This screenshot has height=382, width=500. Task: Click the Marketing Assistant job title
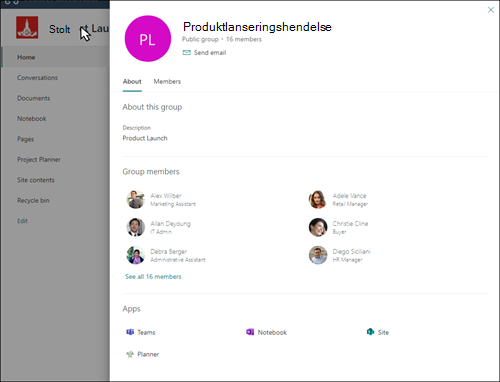point(173,204)
